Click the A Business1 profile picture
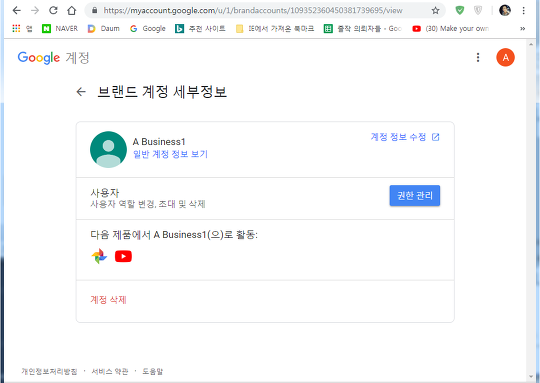Viewport: 540px width, 383px height. point(108,149)
